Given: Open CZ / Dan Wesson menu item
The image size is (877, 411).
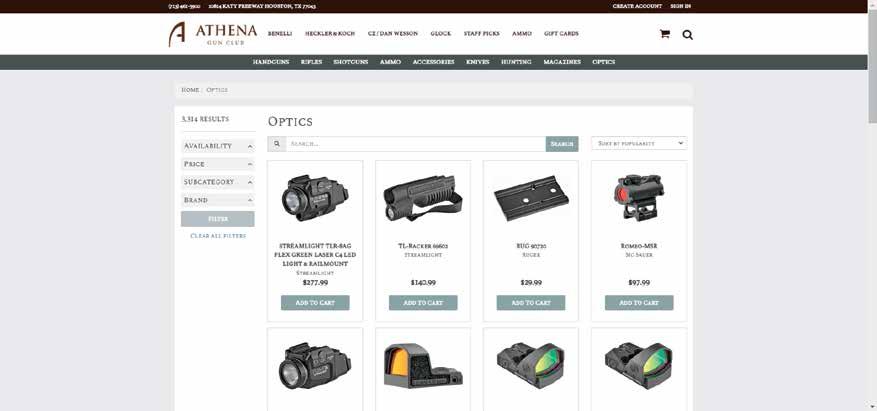Looking at the screenshot, I should pyautogui.click(x=393, y=34).
